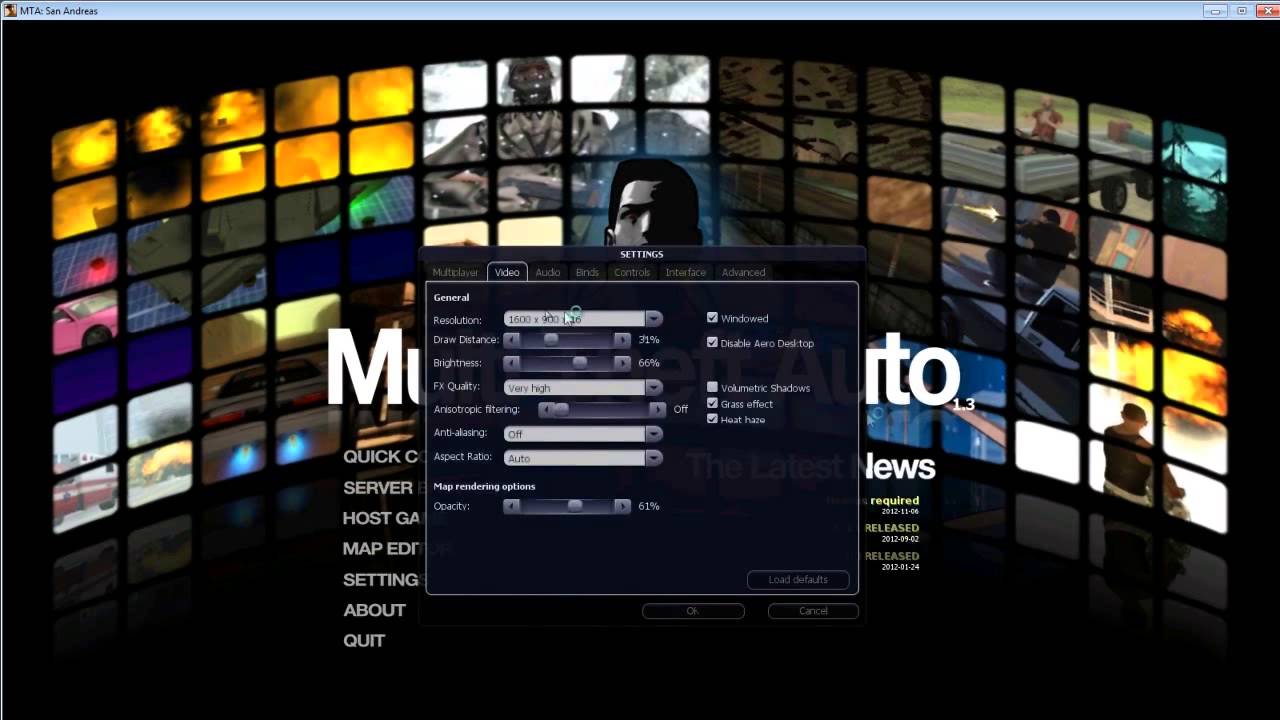Go to the Controls tab
The width and height of the screenshot is (1280, 720).
click(632, 272)
